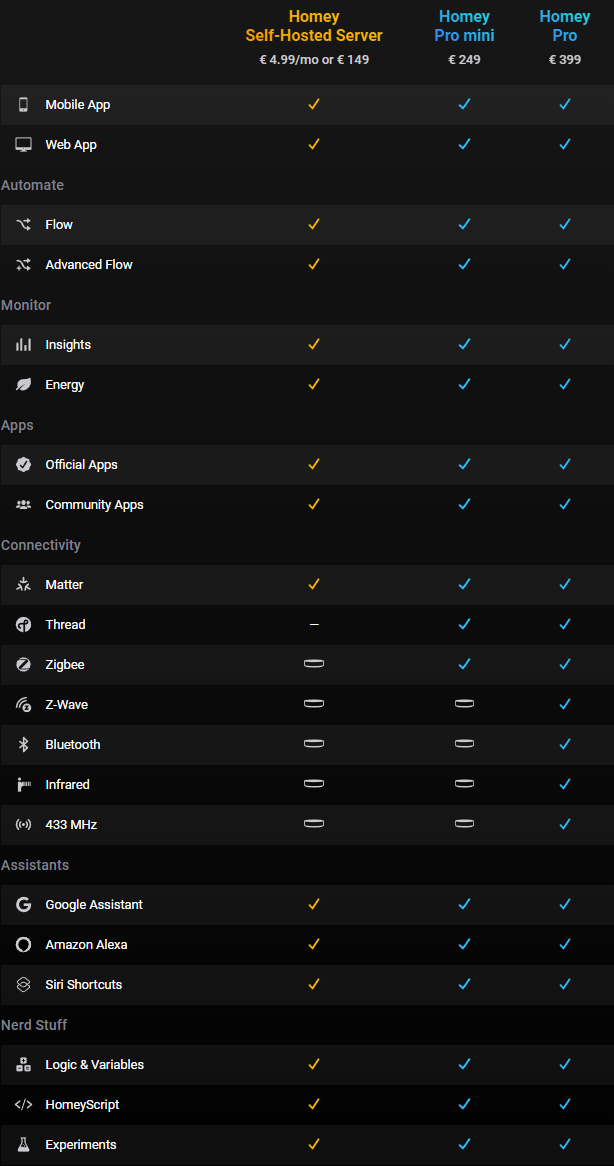
Task: Click the Energy checkmark under Homey Pro
Action: [x=565, y=384]
